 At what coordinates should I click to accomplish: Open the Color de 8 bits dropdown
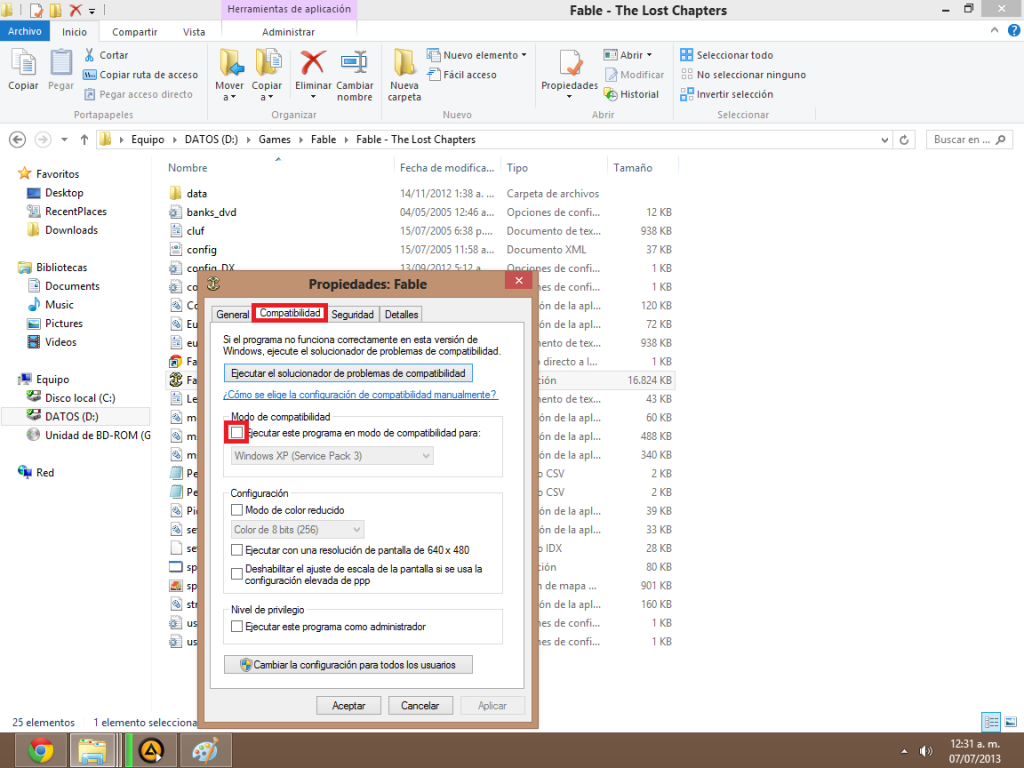[297, 530]
